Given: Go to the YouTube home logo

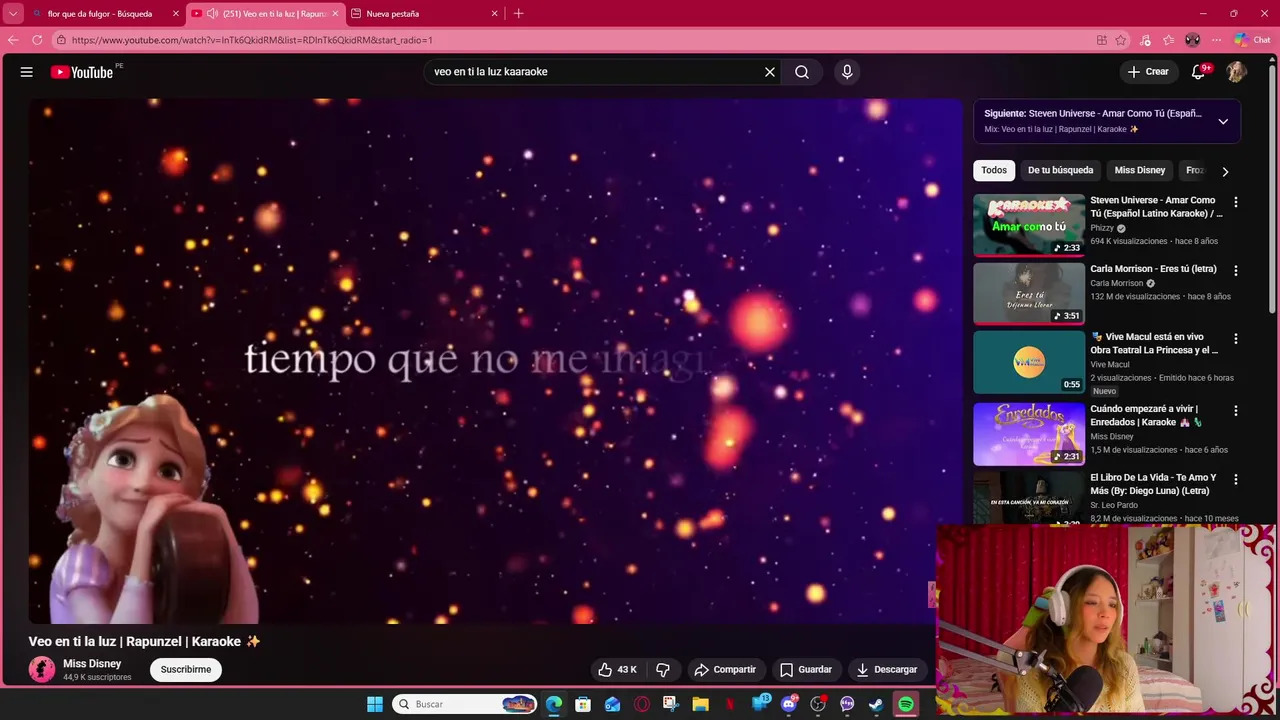Looking at the screenshot, I should tap(82, 72).
